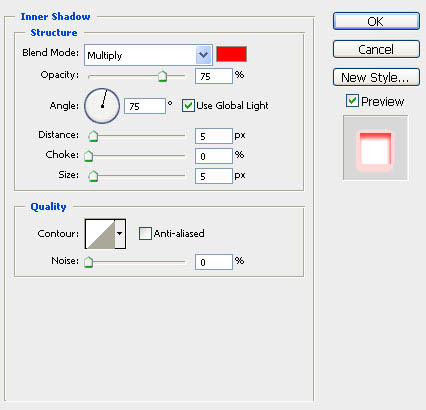Click the Opacity percent input field
Image resolution: width=426 pixels, height=410 pixels.
click(x=214, y=76)
